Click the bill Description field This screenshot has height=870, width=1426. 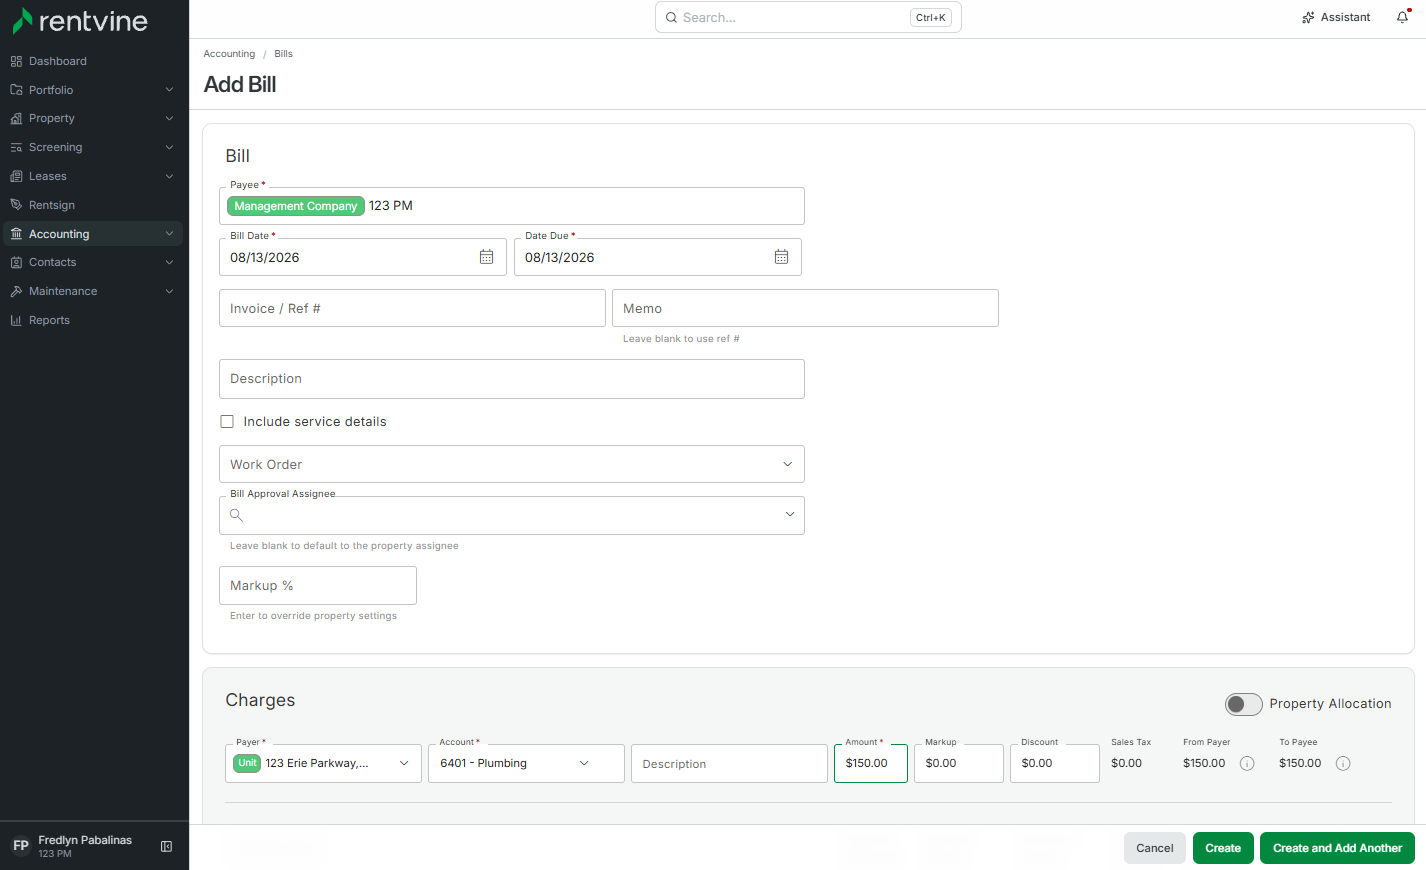(512, 379)
